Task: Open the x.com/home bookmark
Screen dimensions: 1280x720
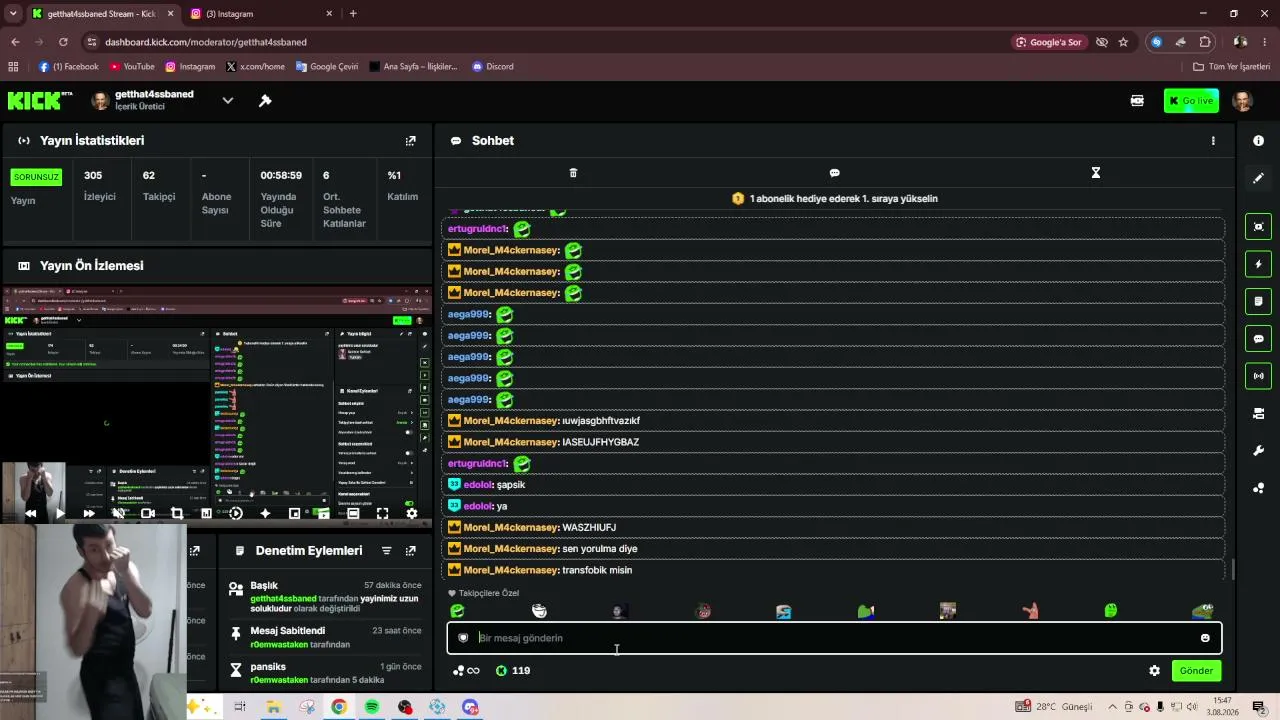Action: (x=256, y=67)
